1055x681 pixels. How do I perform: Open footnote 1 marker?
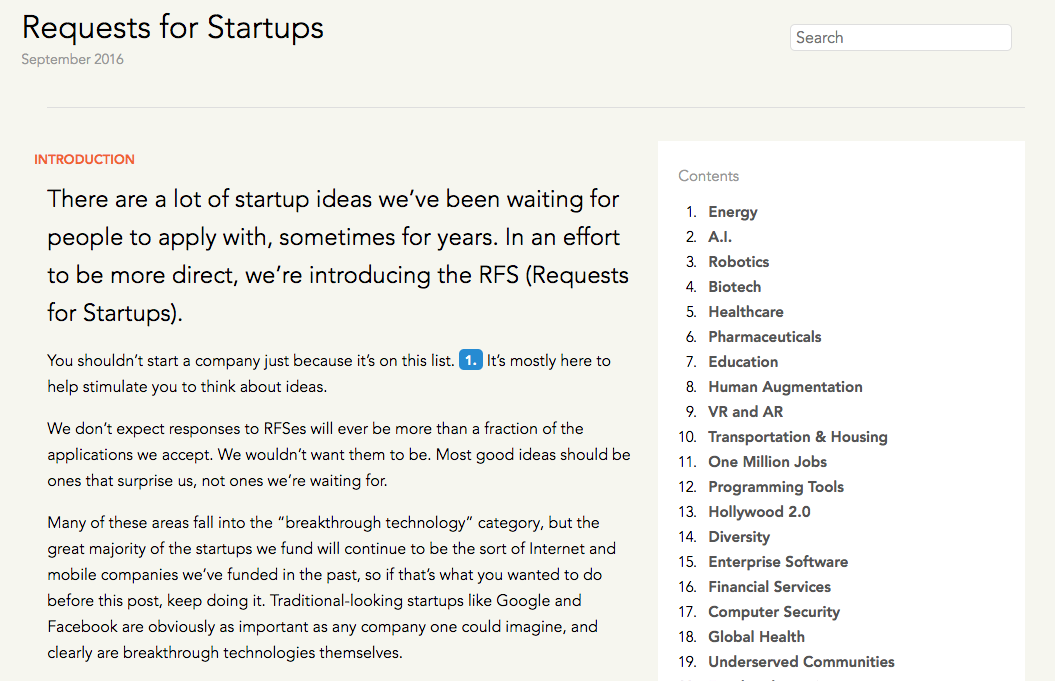tap(470, 360)
